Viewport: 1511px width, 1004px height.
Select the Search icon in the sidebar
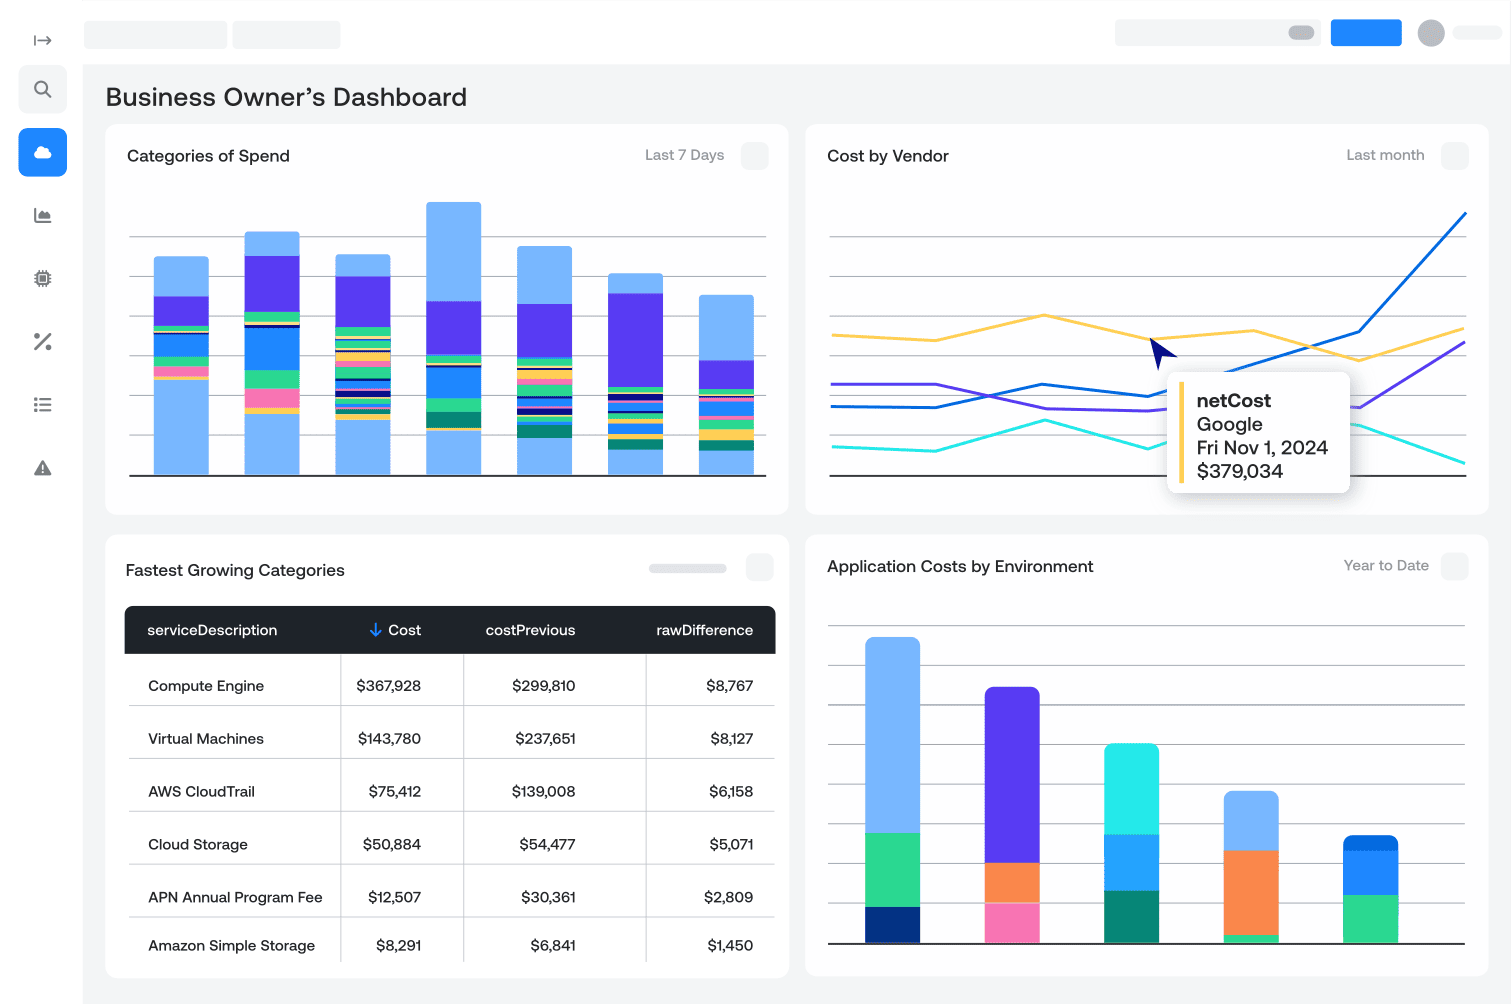pos(42,89)
